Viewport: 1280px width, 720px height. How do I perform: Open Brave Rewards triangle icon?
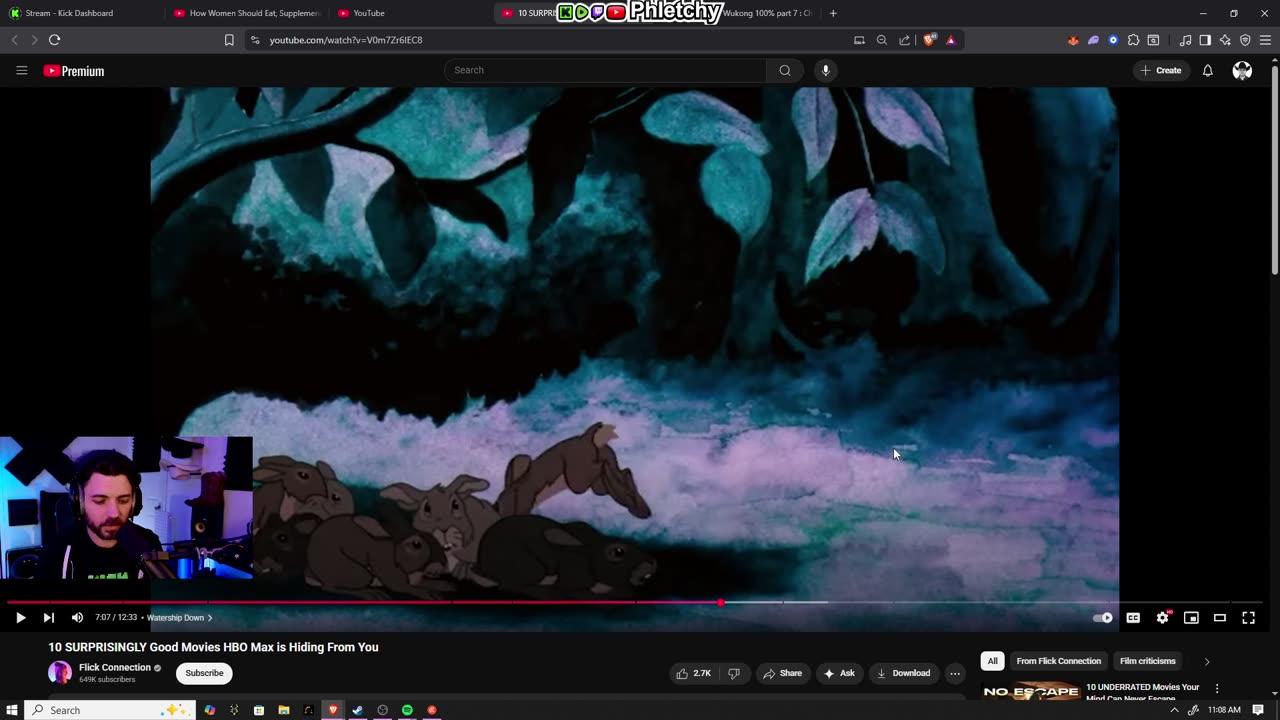click(950, 40)
